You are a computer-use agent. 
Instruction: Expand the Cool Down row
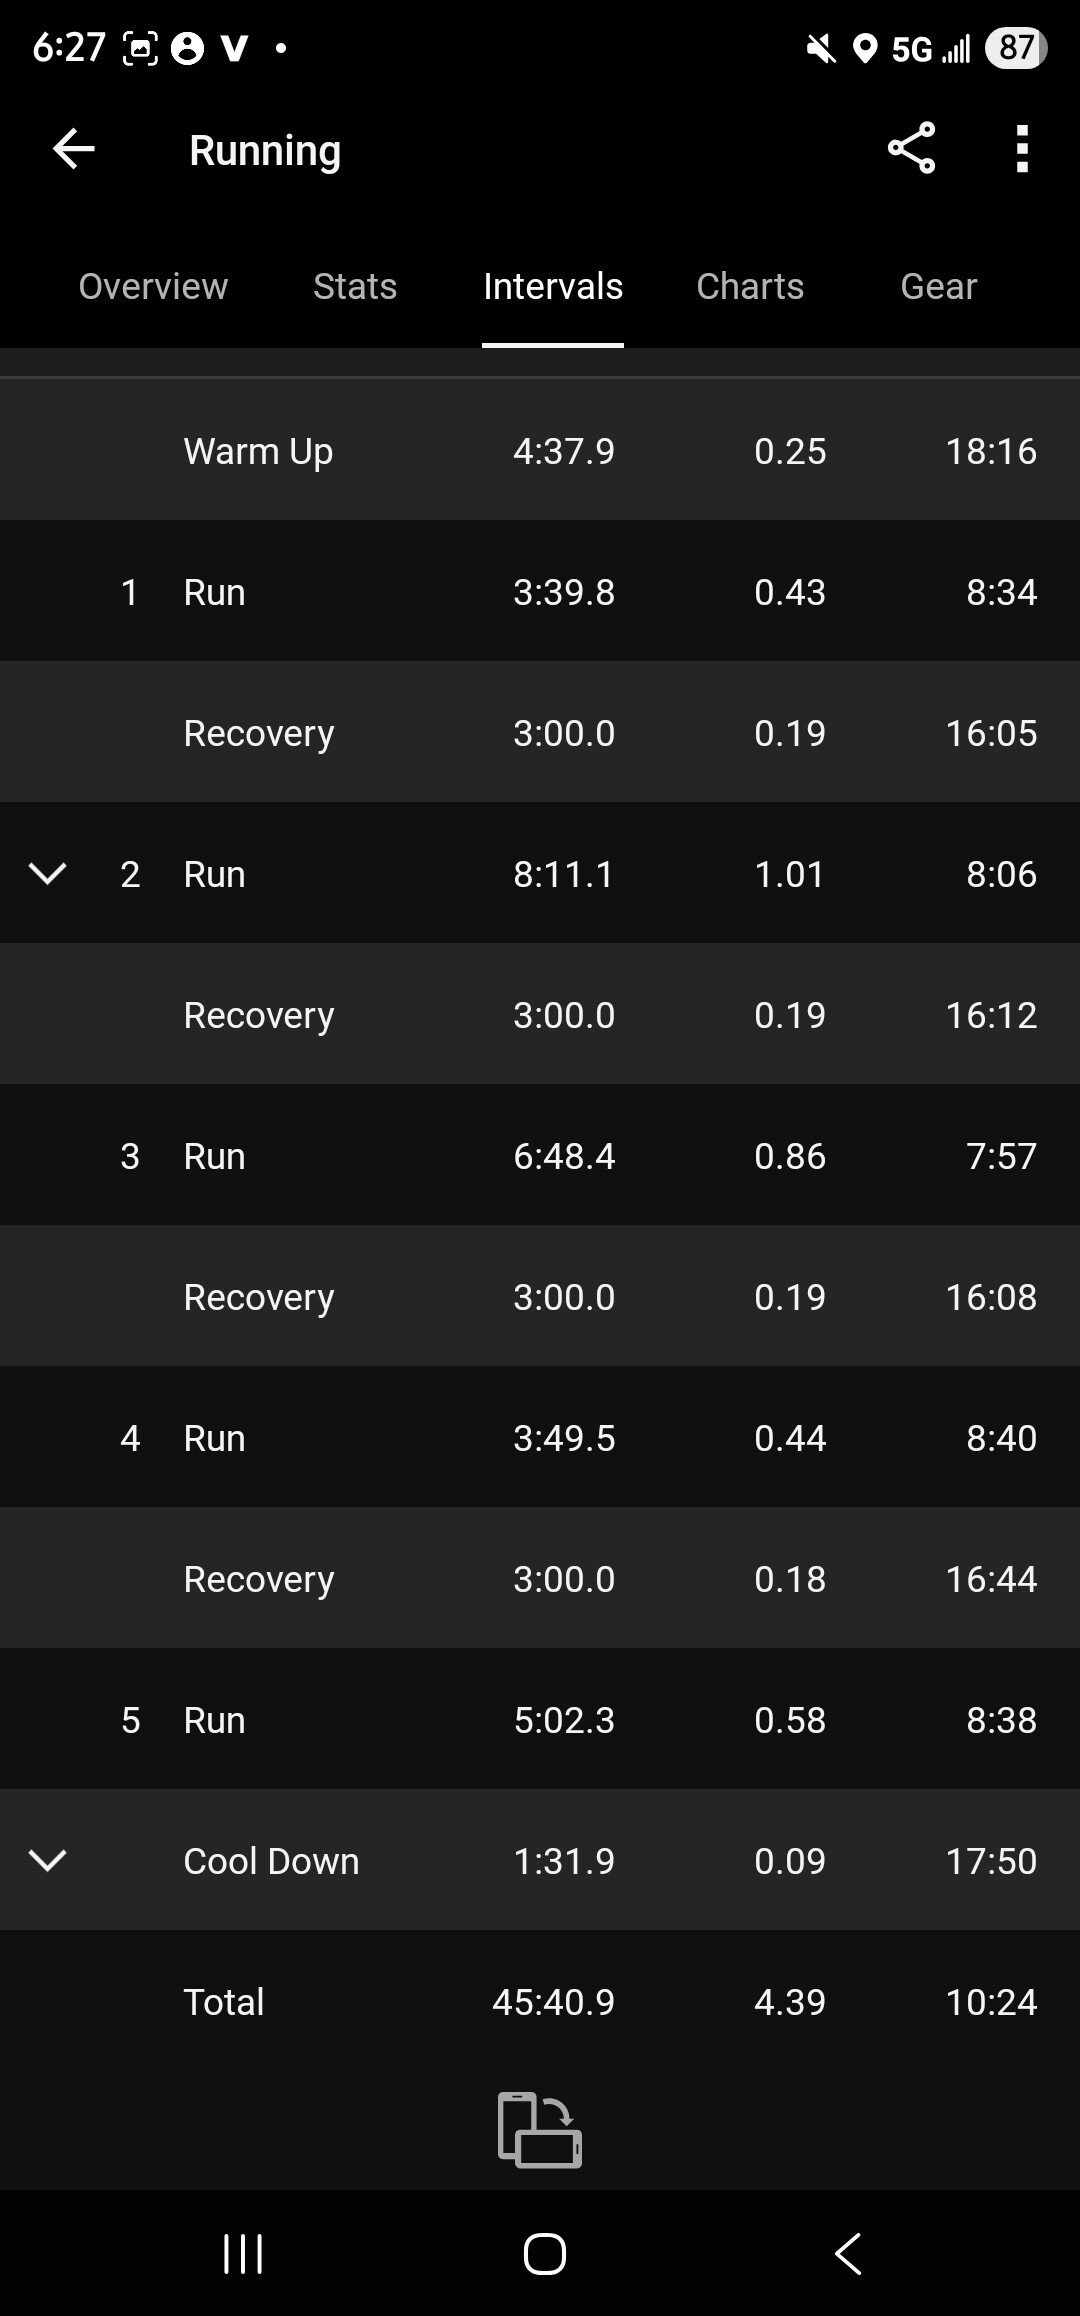pyautogui.click(x=48, y=1860)
